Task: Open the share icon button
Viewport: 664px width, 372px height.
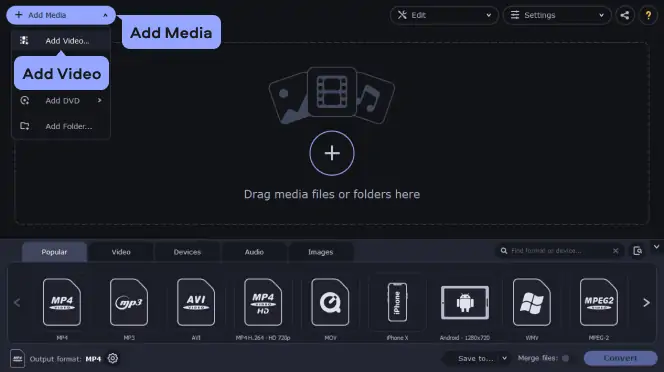Action: (x=625, y=15)
